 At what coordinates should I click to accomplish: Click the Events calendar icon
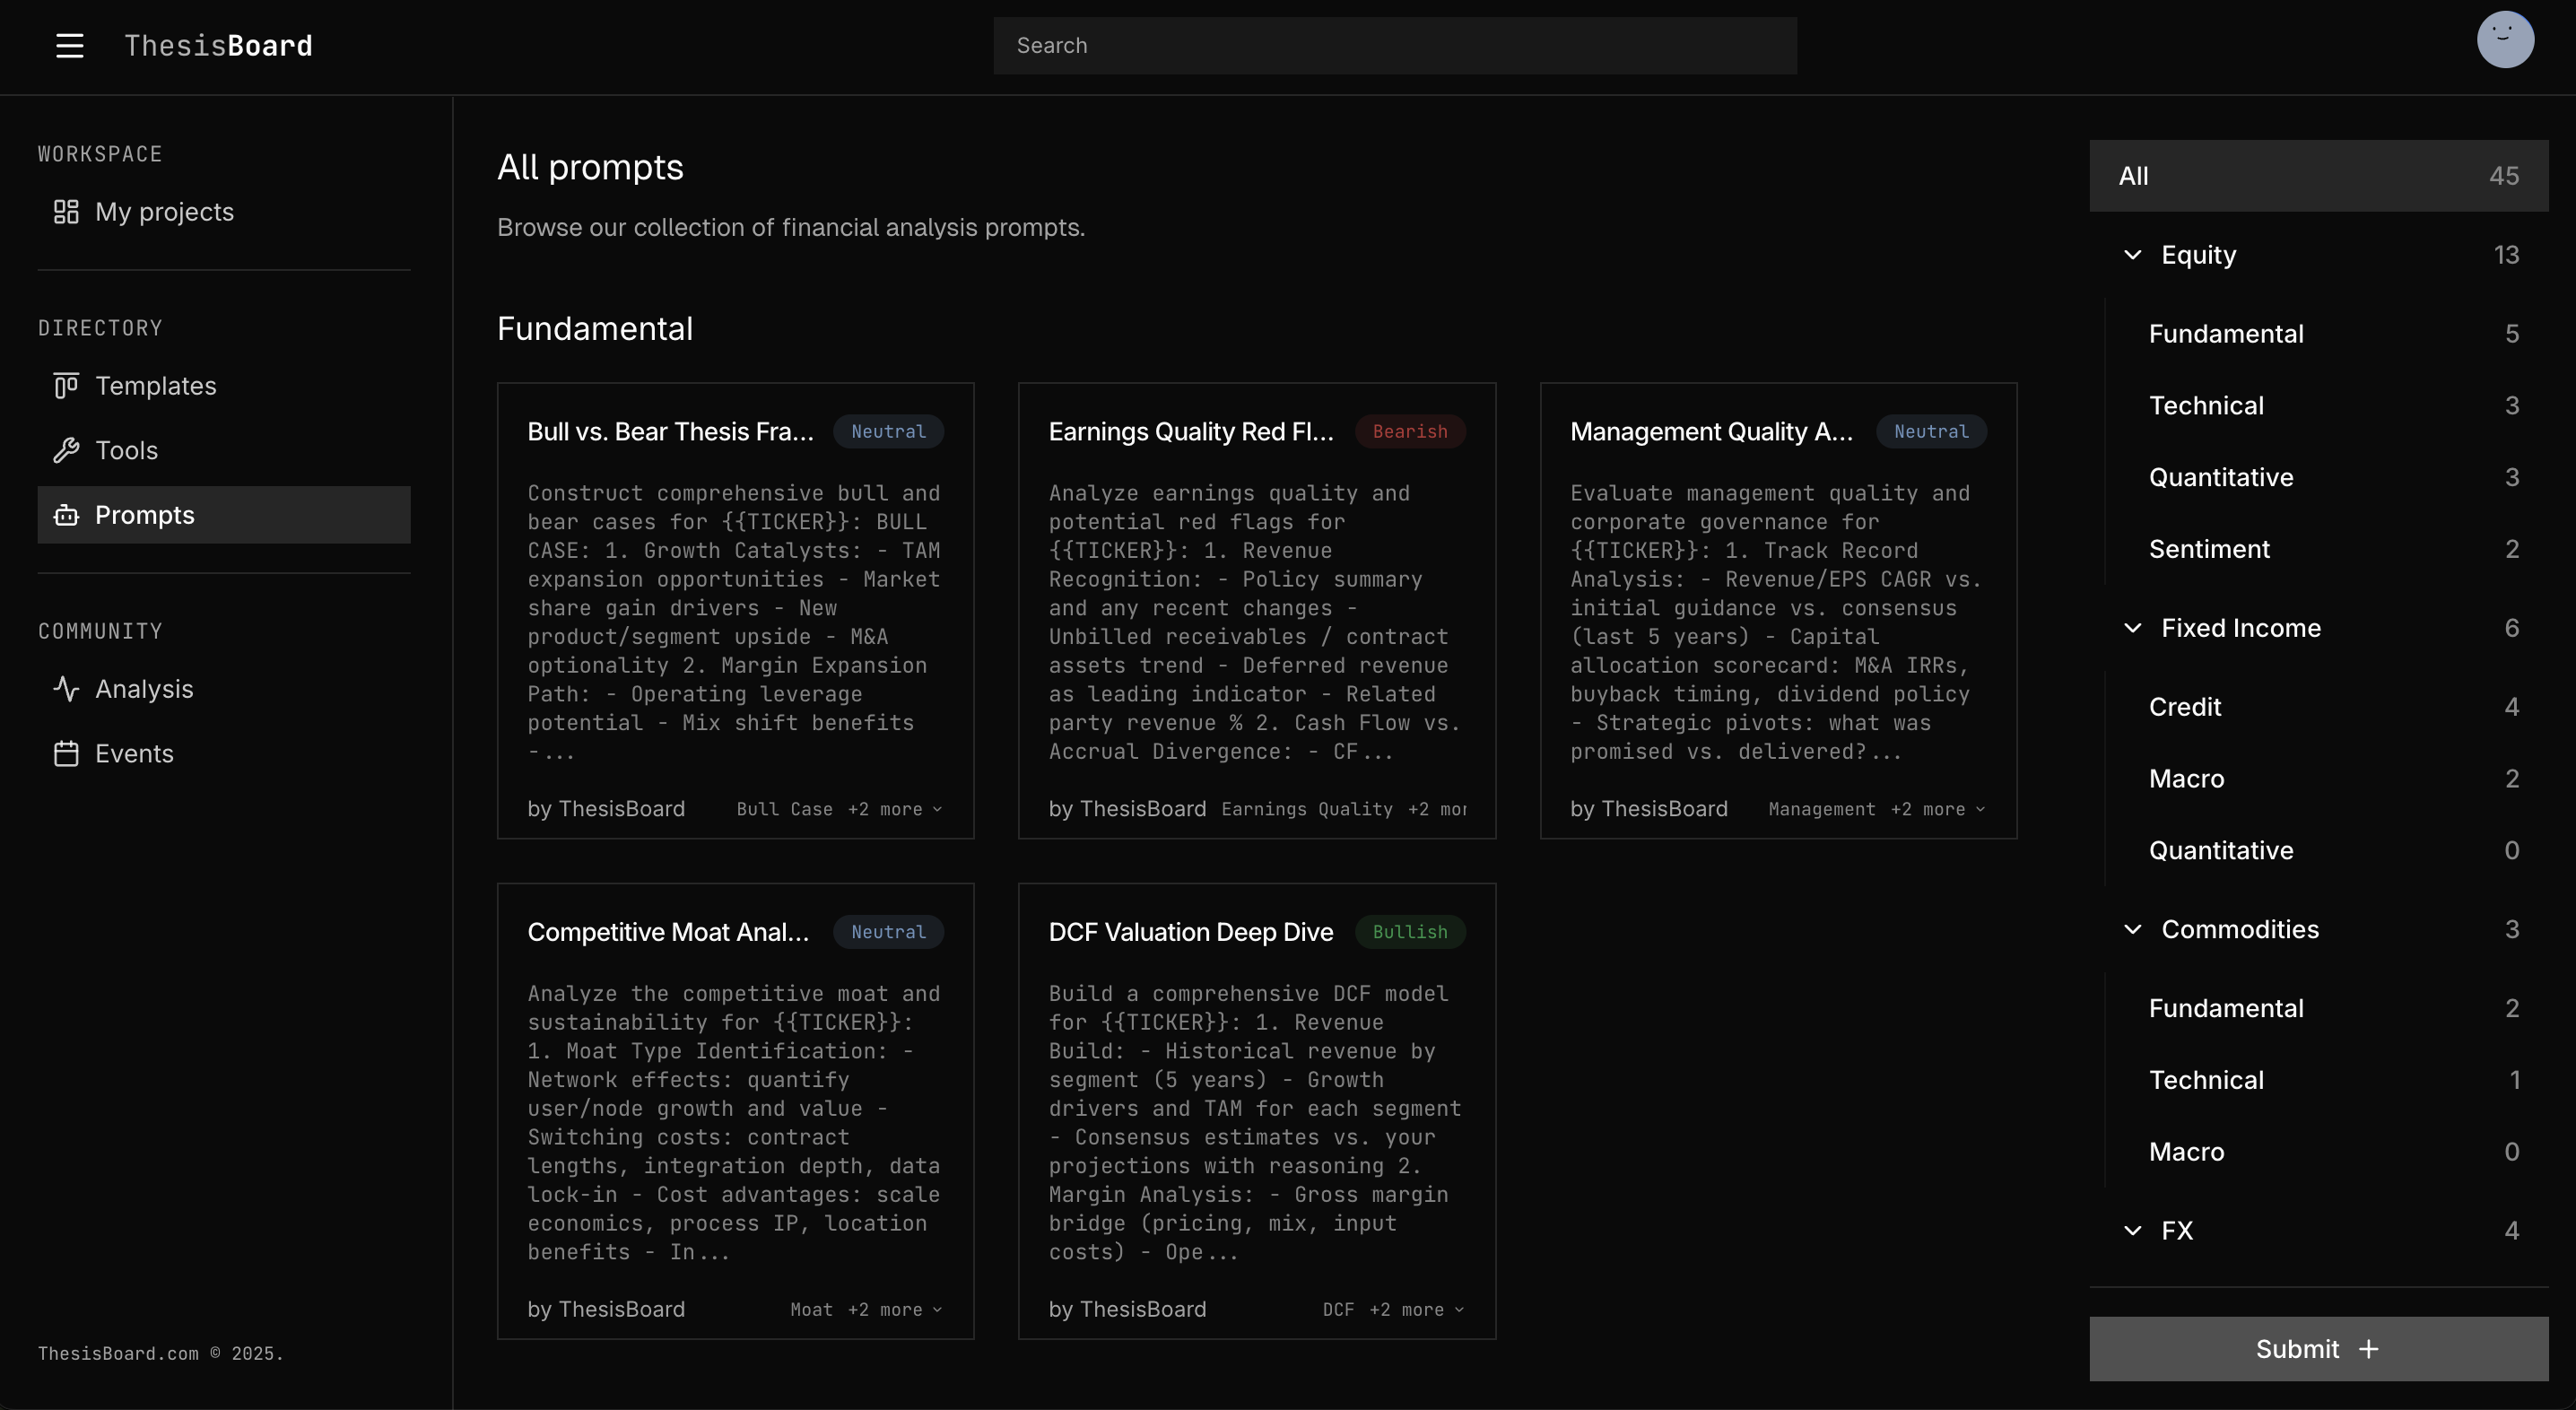click(66, 753)
